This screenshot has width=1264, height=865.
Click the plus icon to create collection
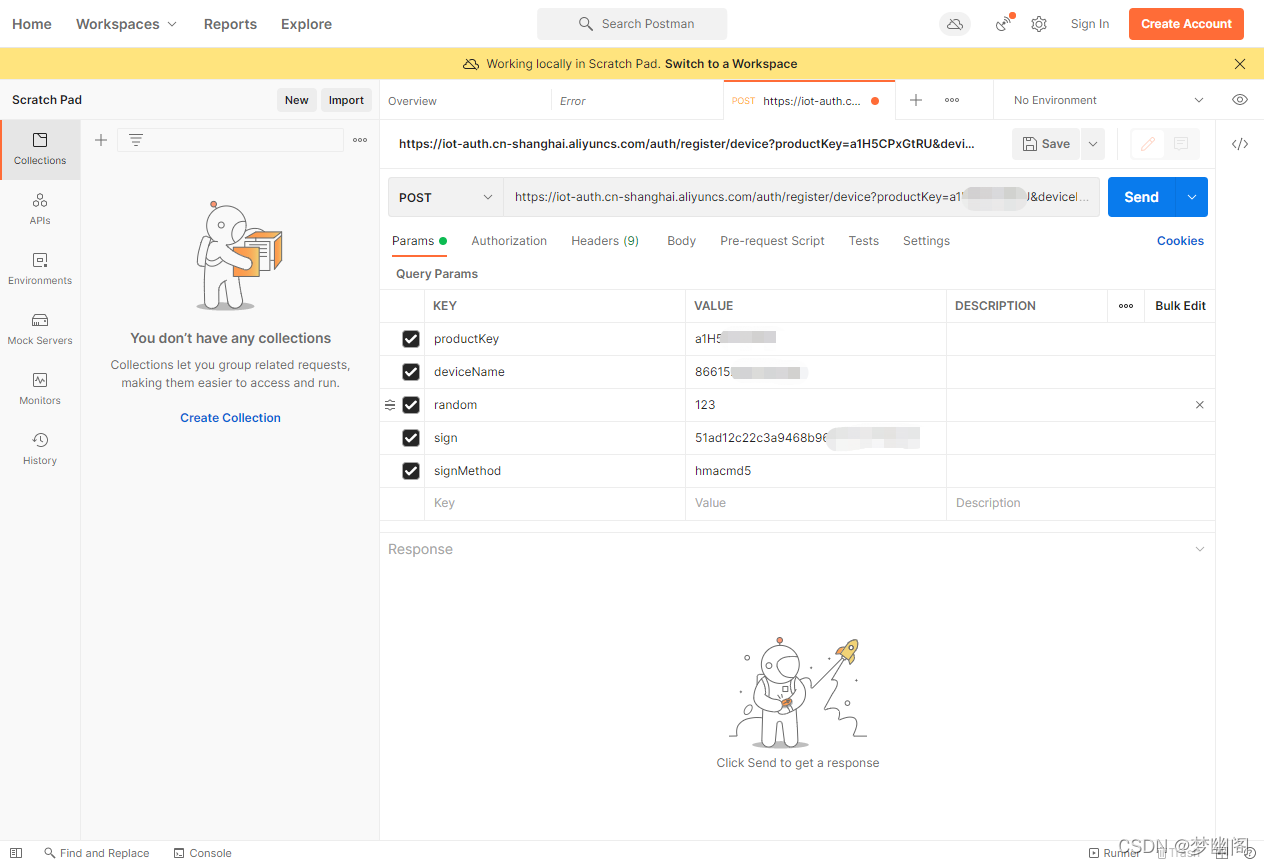[101, 140]
